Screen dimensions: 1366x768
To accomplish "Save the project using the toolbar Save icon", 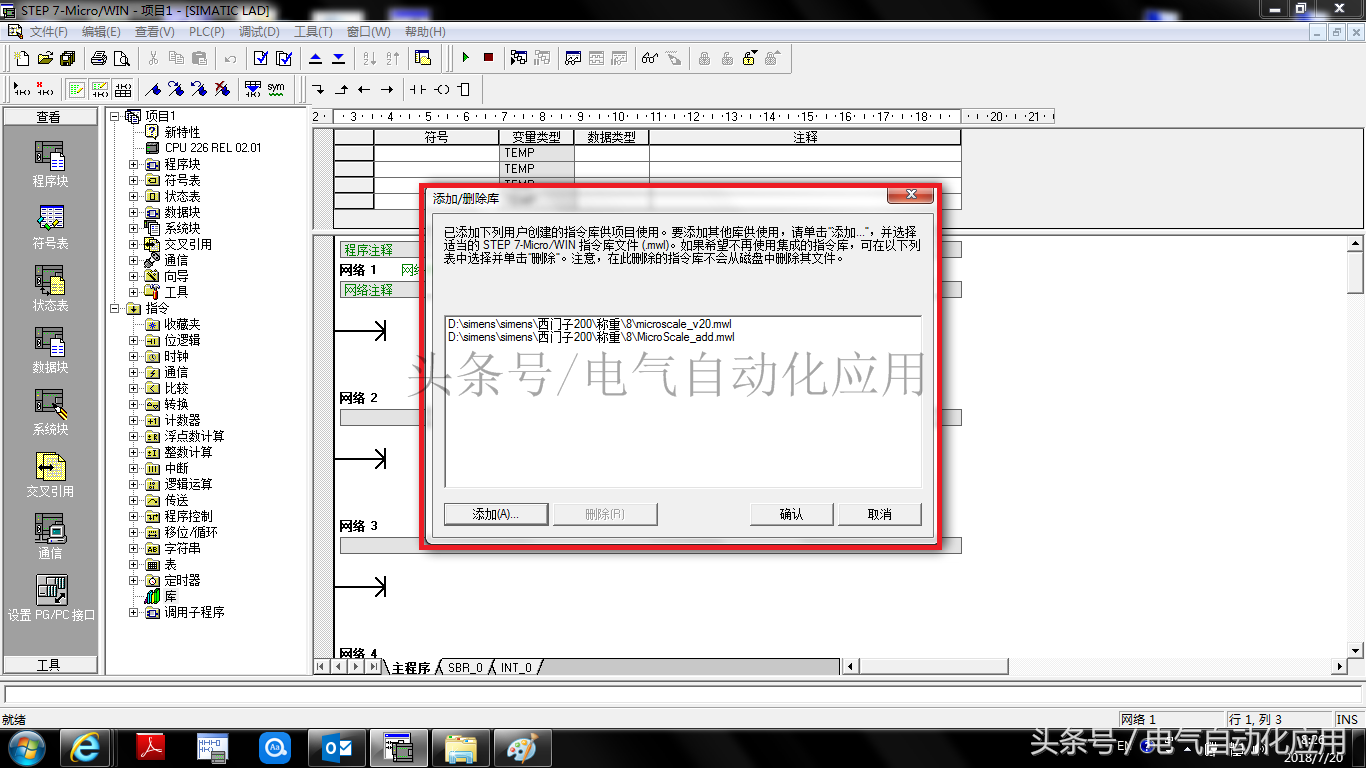I will (68, 58).
